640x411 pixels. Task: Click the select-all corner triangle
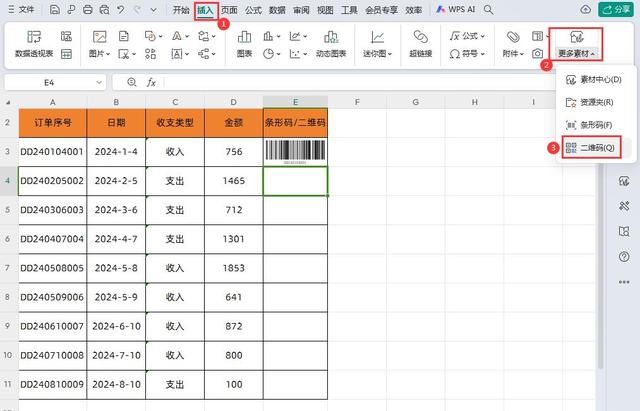coord(8,102)
